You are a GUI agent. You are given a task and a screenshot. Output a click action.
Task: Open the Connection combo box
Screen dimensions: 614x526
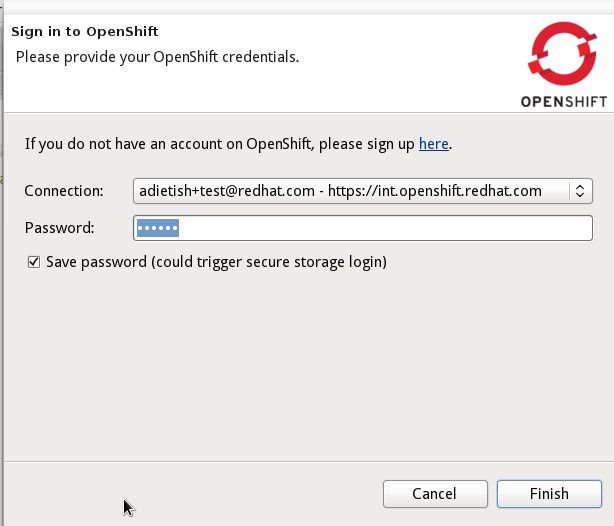tap(362, 190)
